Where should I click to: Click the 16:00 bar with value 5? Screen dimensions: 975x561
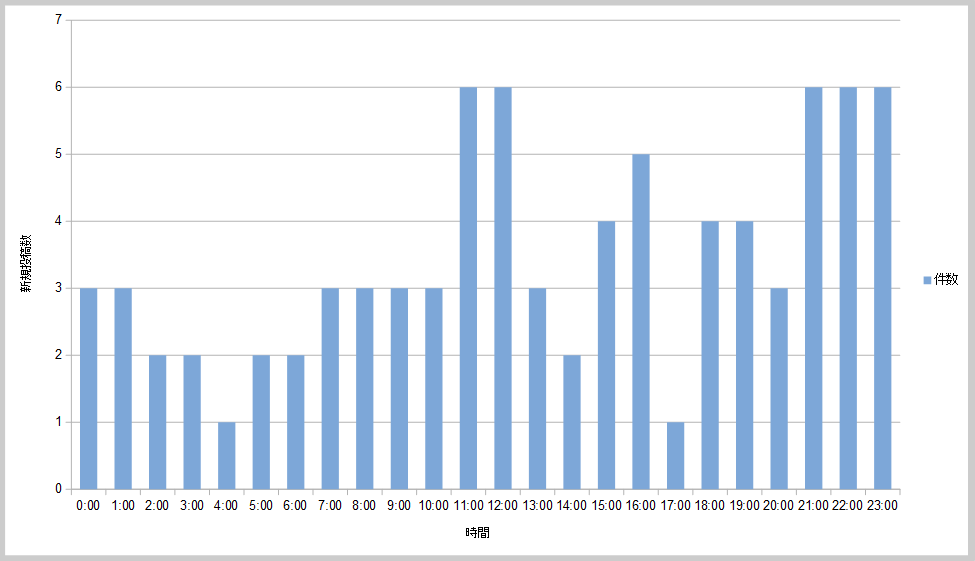pos(641,321)
